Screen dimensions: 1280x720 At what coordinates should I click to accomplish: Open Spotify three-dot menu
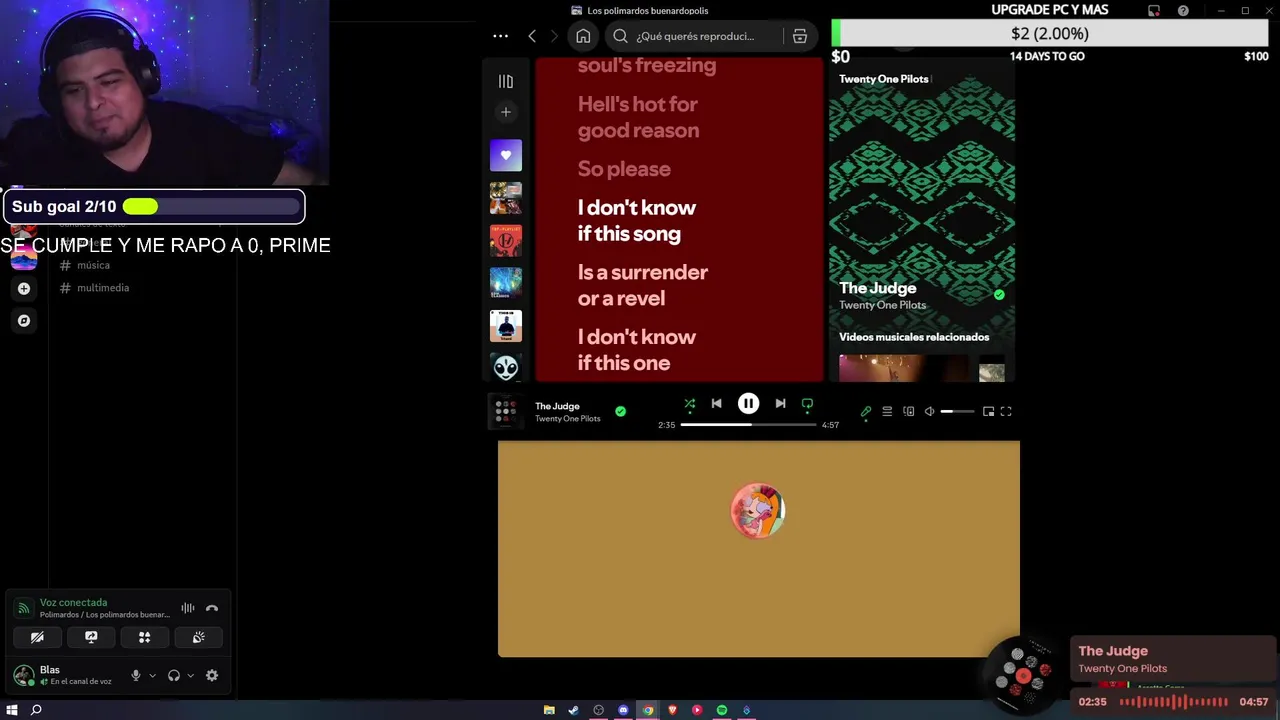[500, 36]
